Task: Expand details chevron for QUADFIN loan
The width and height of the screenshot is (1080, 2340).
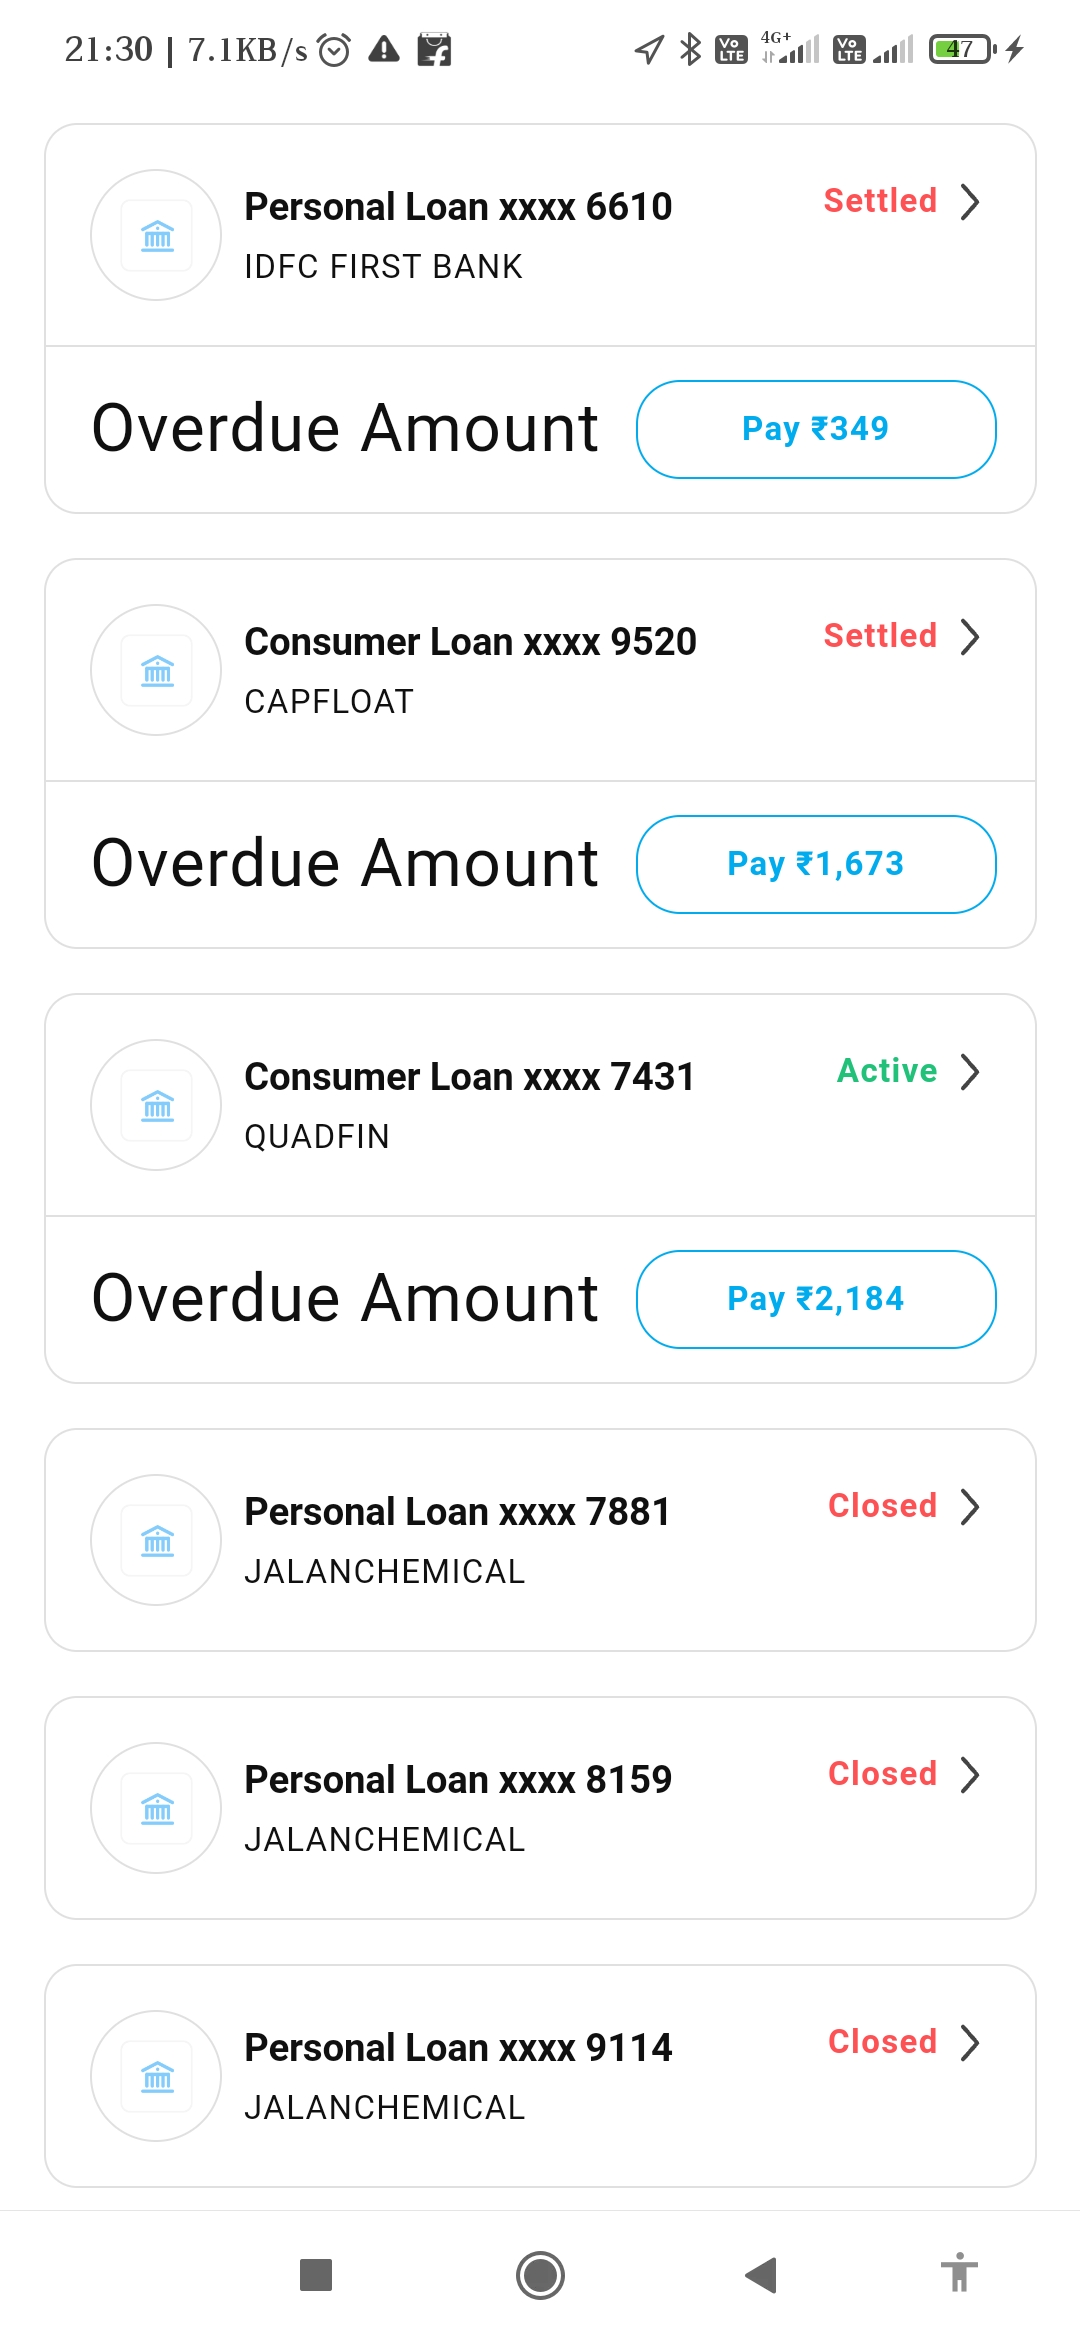Action: pyautogui.click(x=969, y=1071)
